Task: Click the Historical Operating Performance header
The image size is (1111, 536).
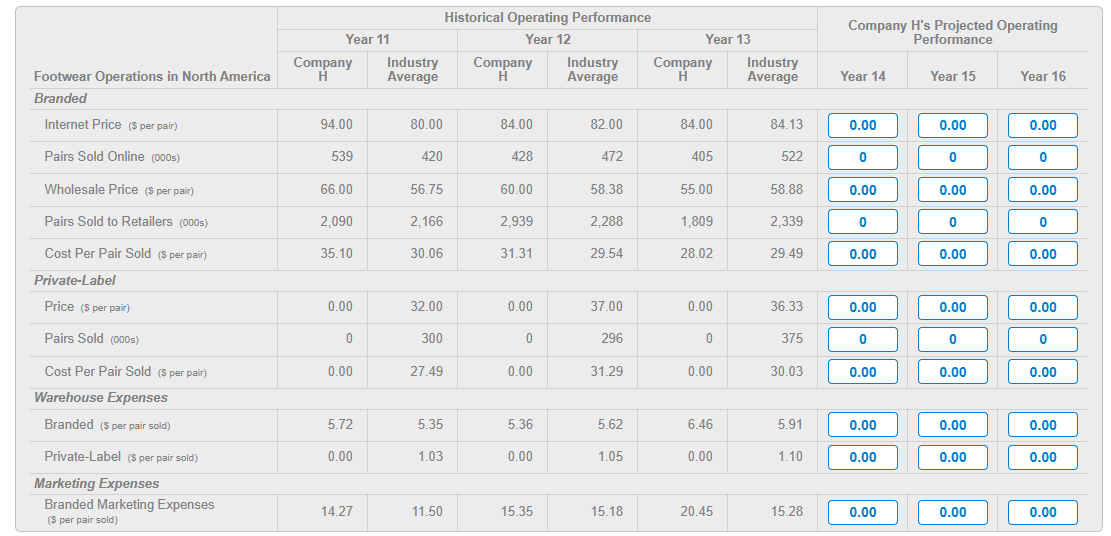Action: (x=547, y=18)
